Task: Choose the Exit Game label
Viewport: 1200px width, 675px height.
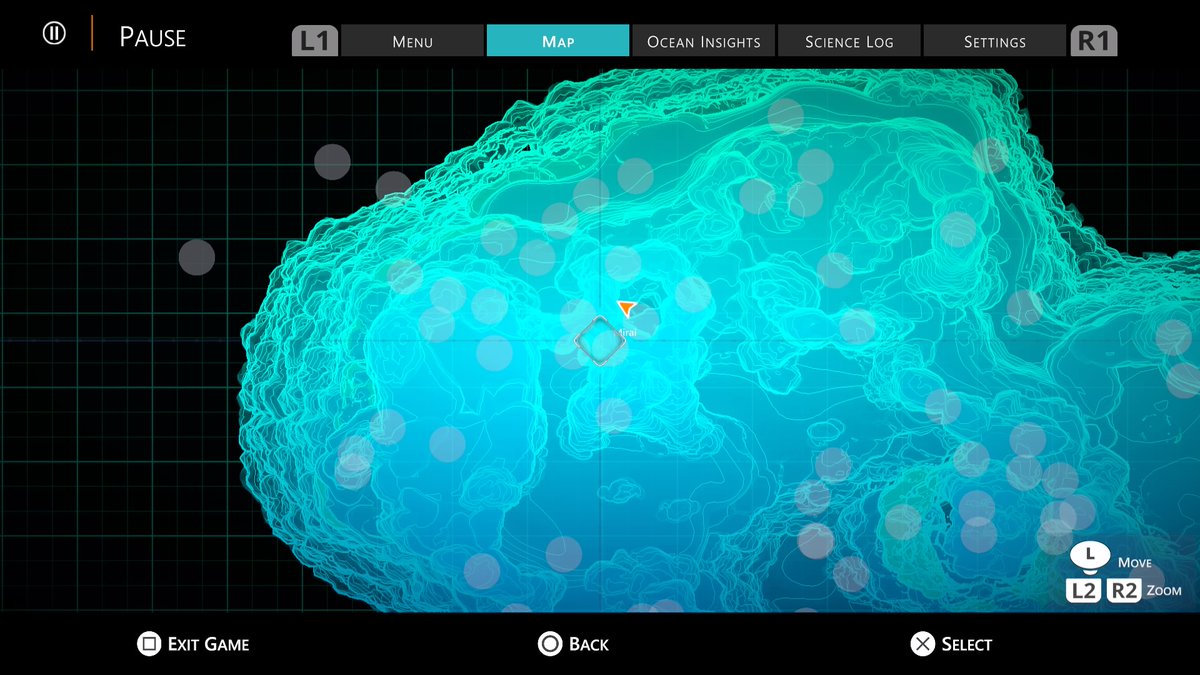Action: pos(208,644)
